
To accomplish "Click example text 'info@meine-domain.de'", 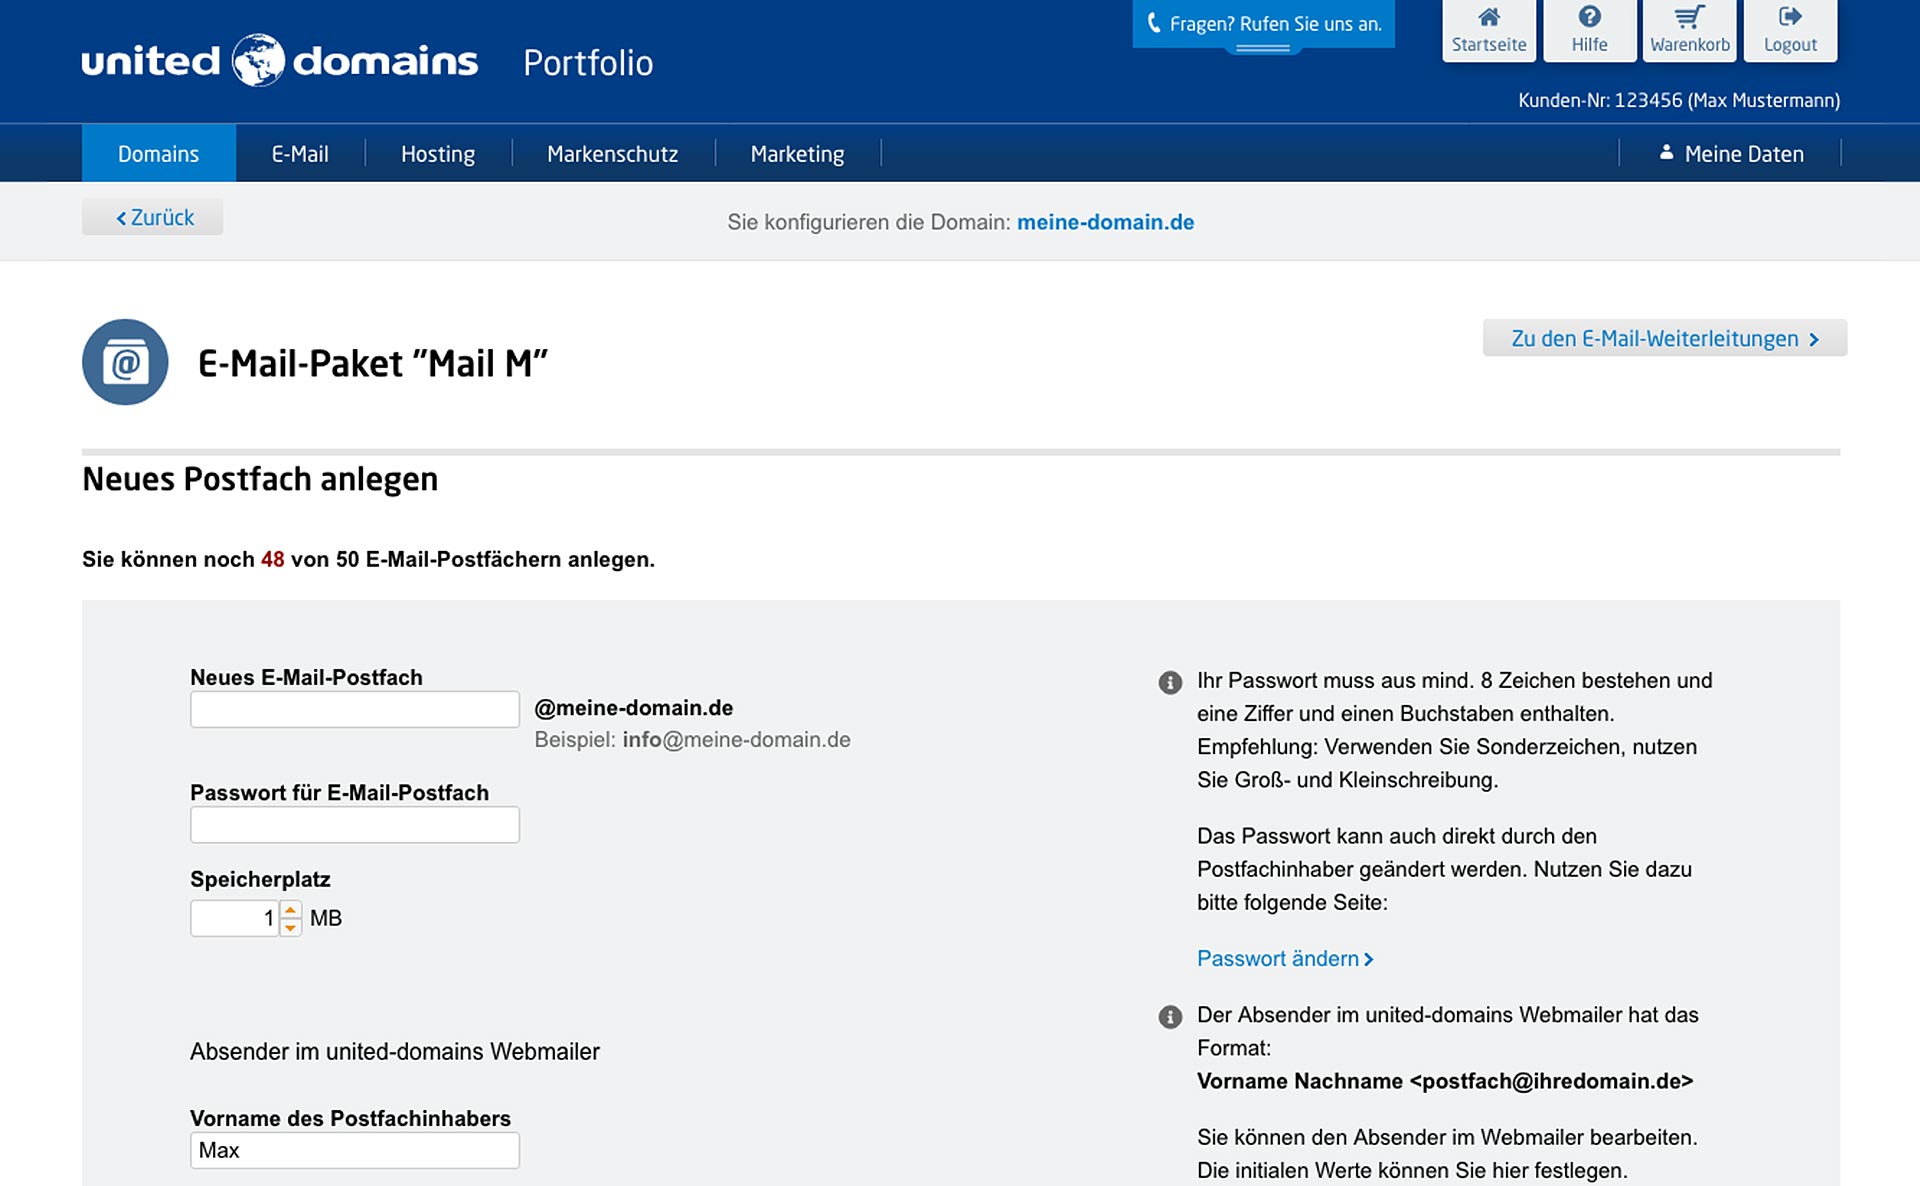I will [736, 739].
